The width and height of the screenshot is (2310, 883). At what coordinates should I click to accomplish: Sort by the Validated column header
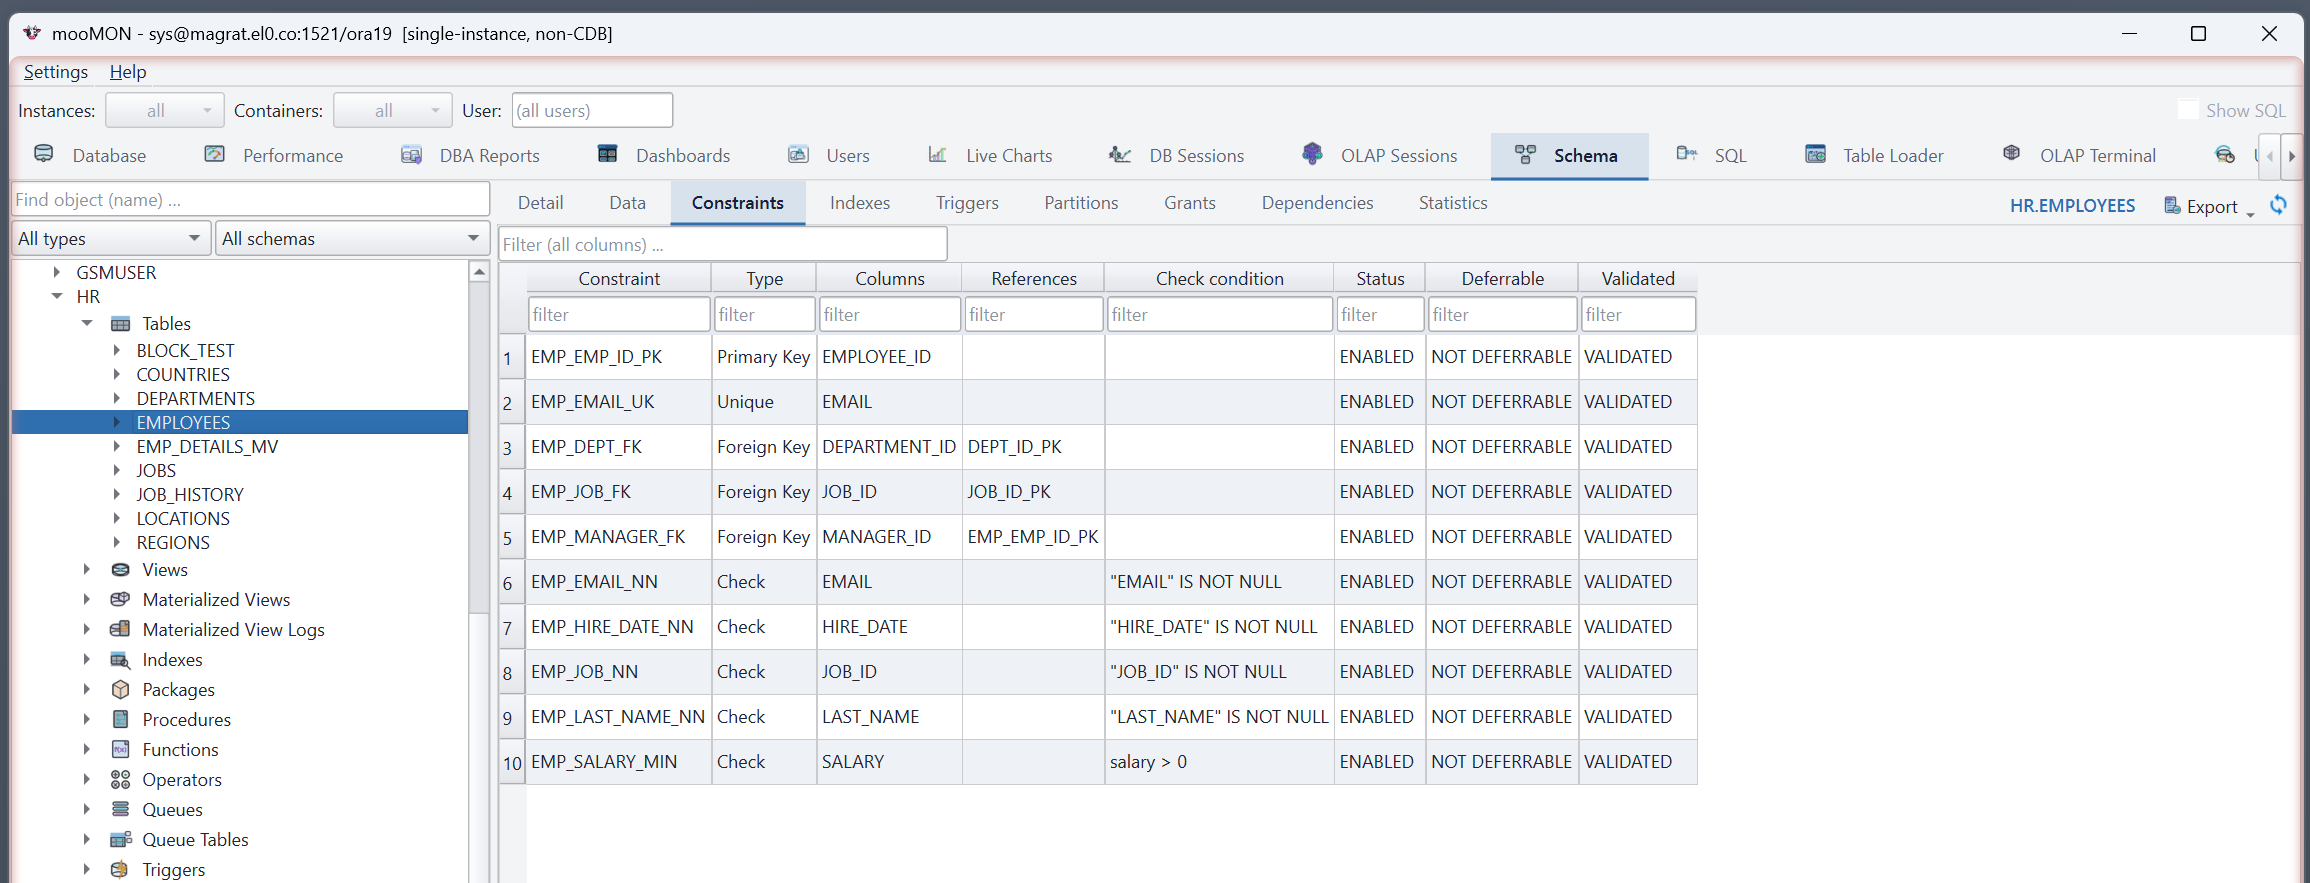[x=1638, y=279]
